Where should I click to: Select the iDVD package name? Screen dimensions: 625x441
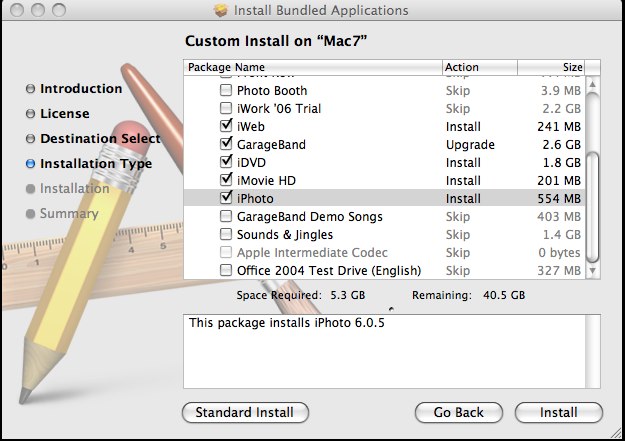(x=251, y=162)
